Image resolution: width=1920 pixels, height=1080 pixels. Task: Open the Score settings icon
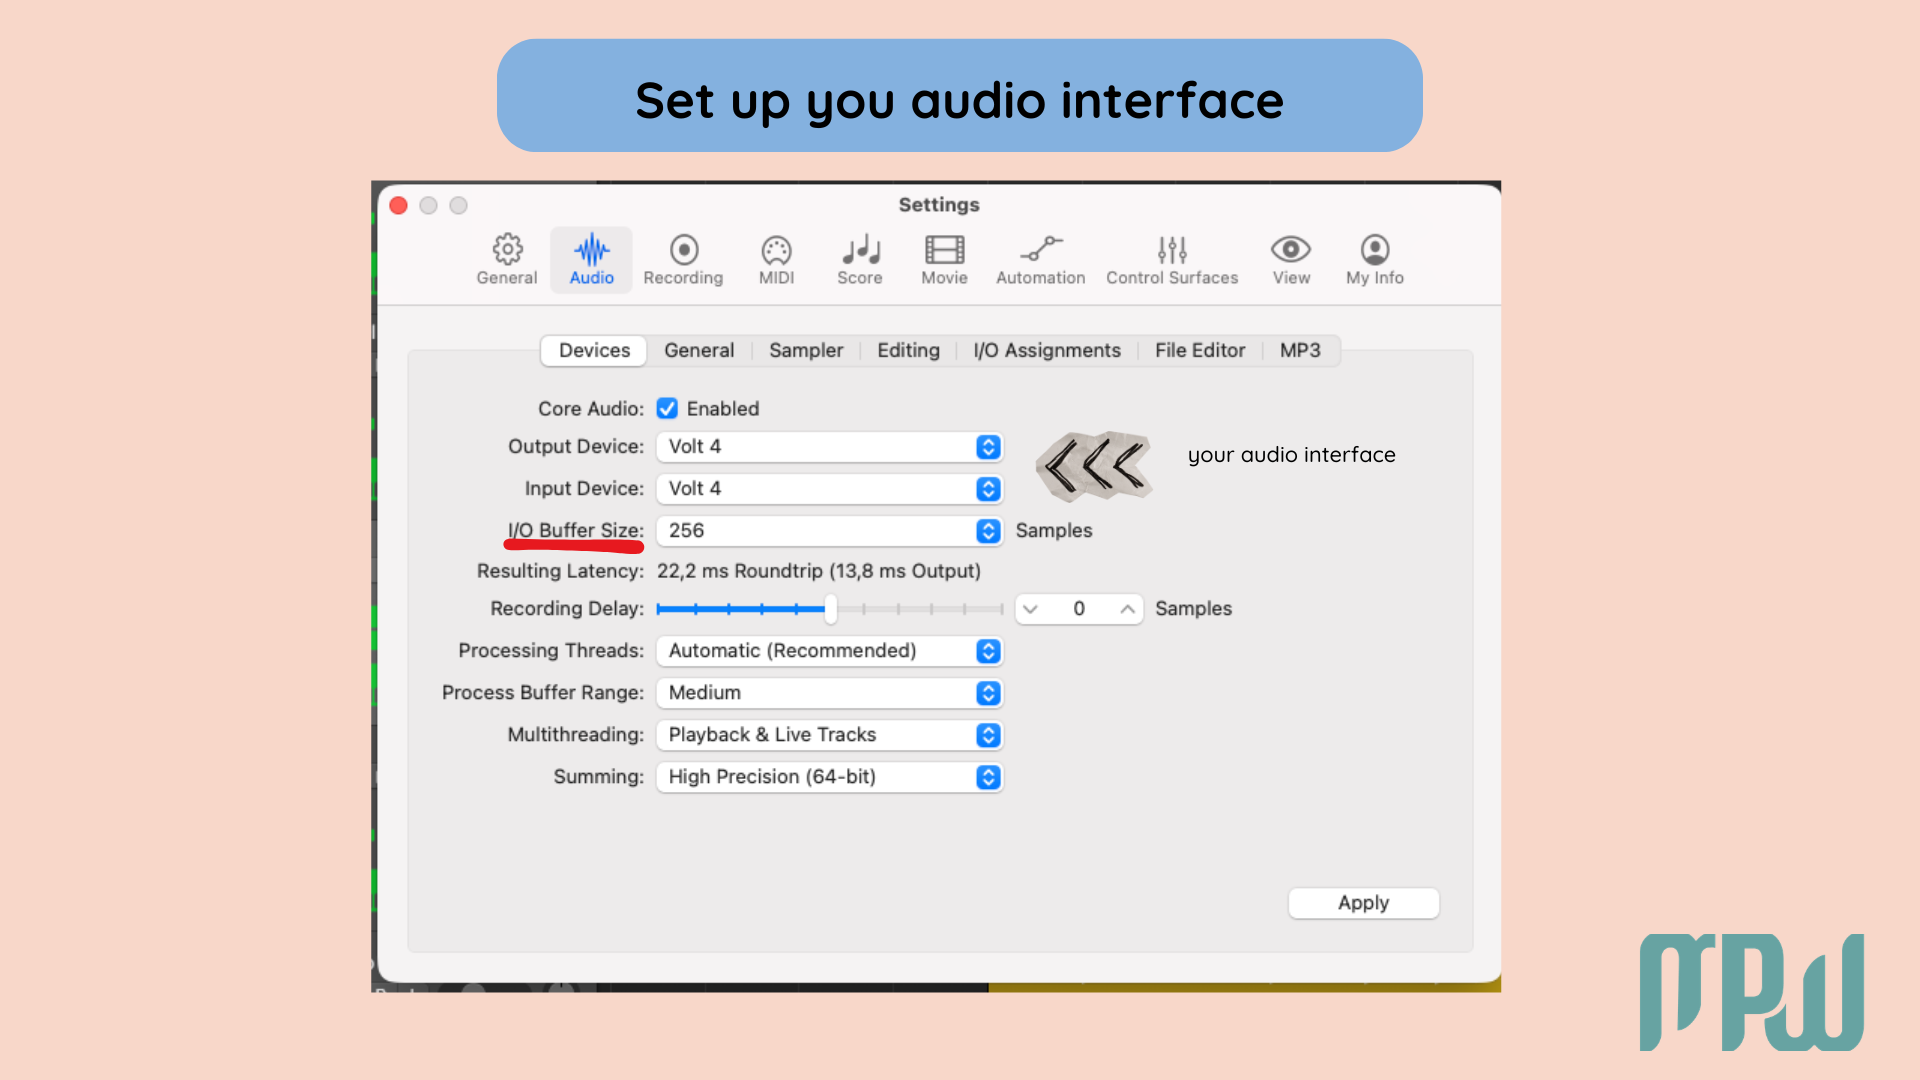tap(859, 259)
